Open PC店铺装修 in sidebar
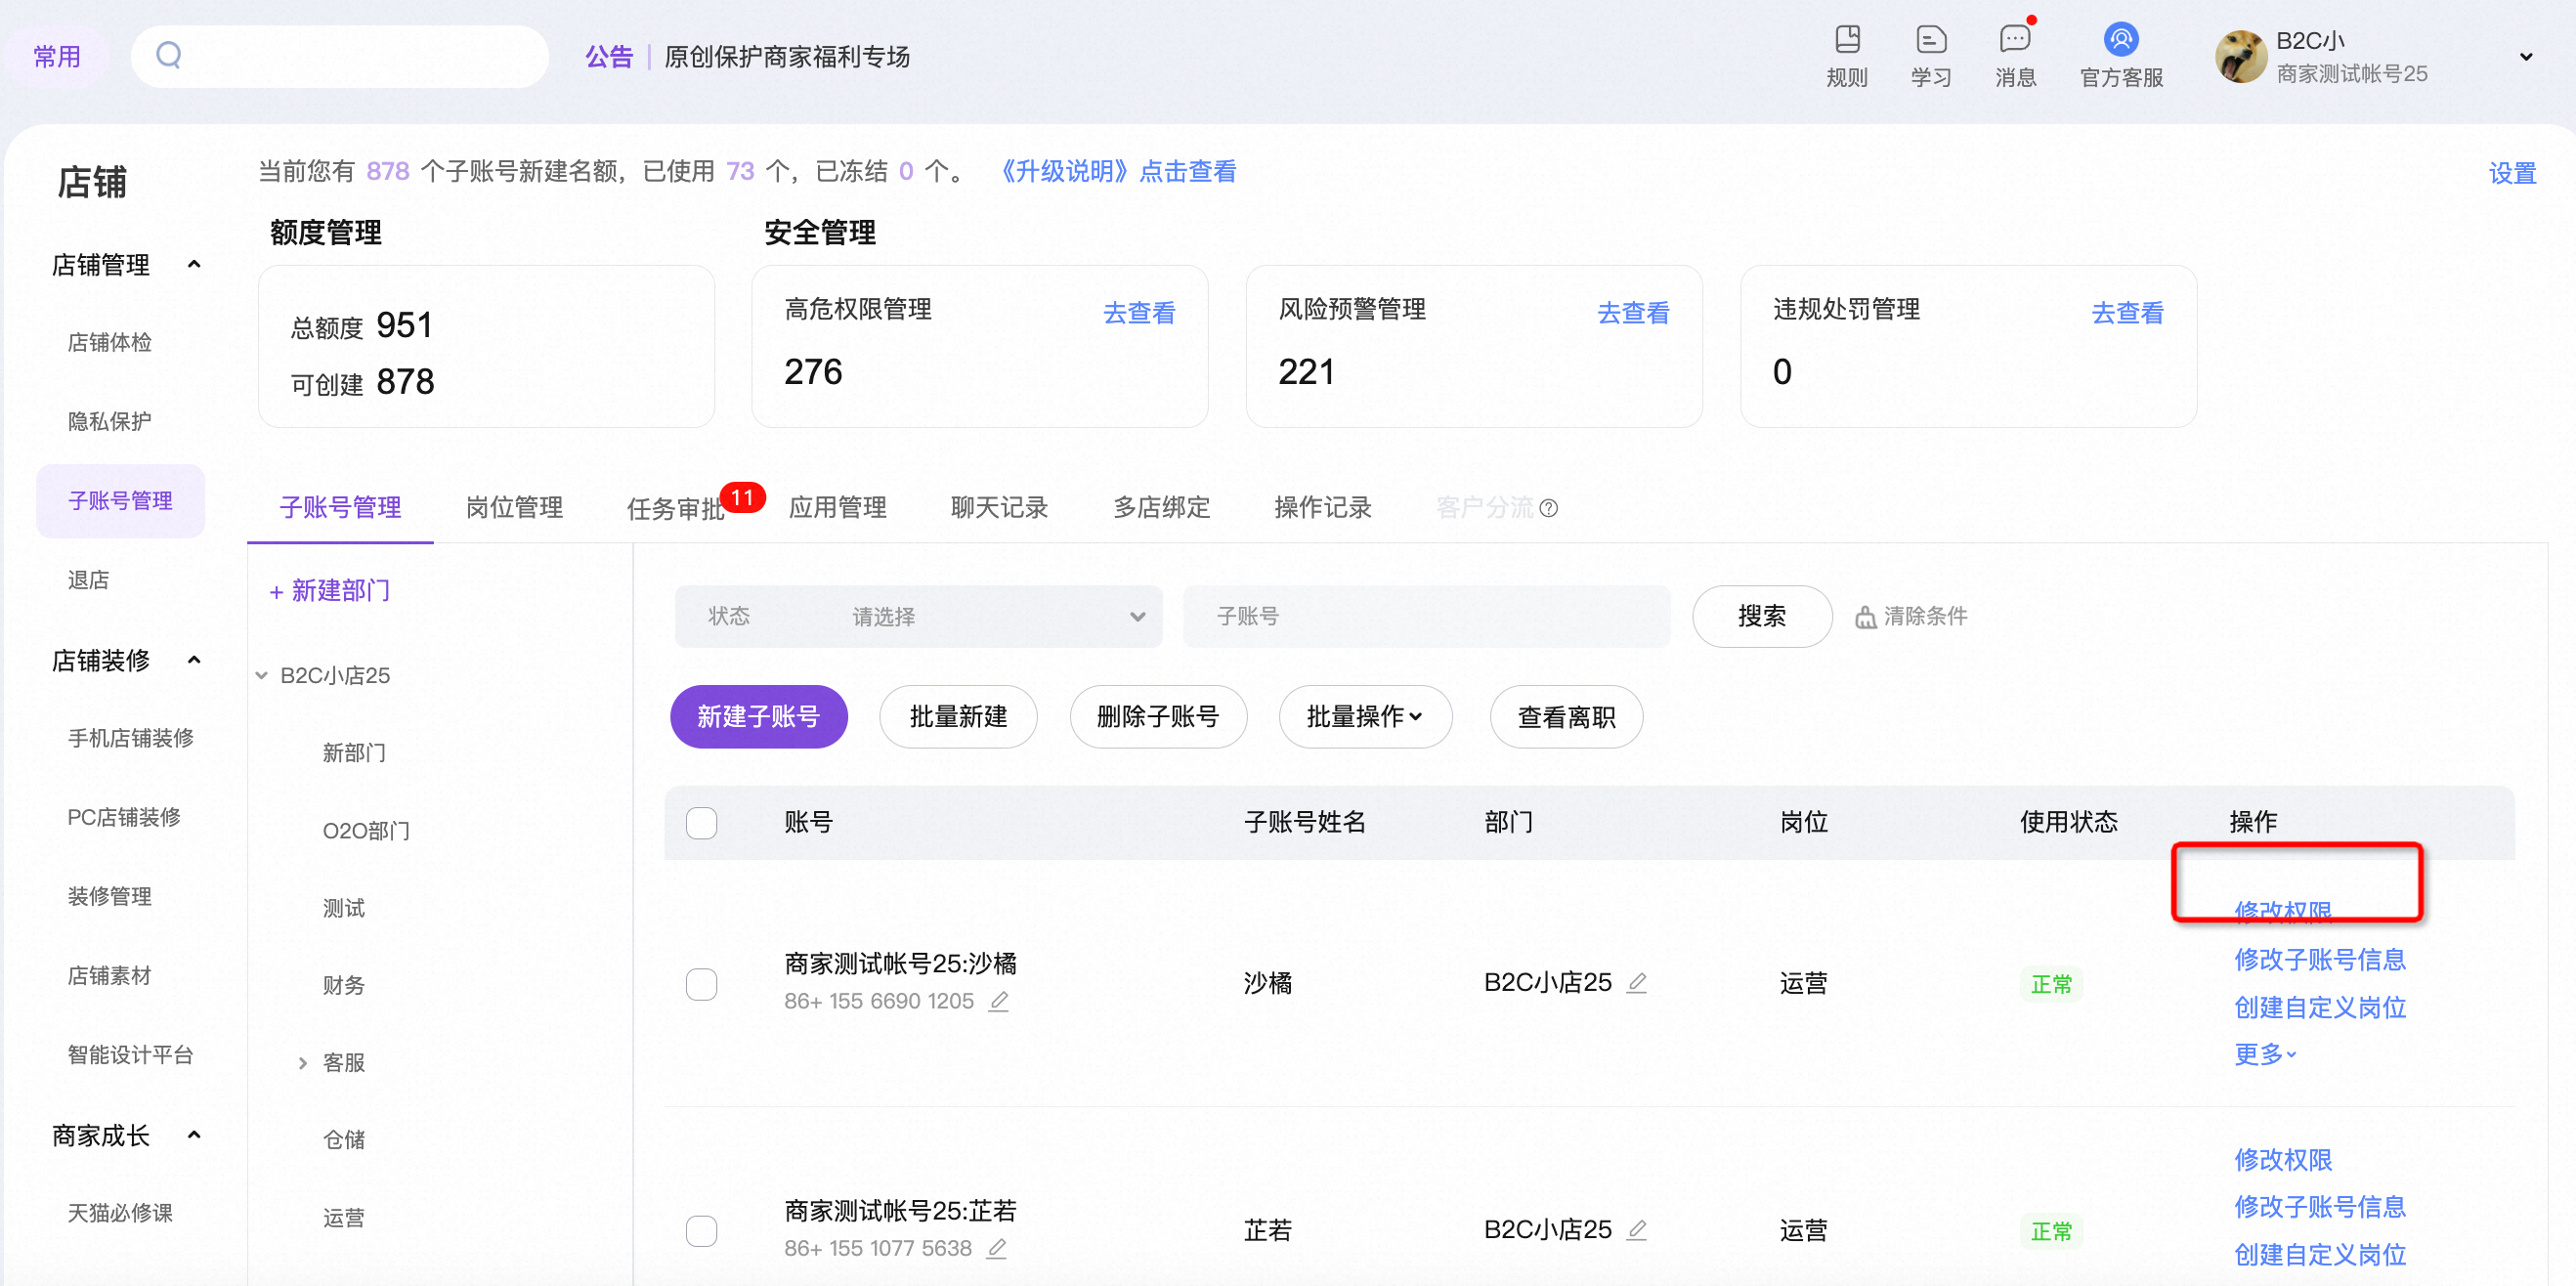The width and height of the screenshot is (2576, 1286). coord(124,817)
